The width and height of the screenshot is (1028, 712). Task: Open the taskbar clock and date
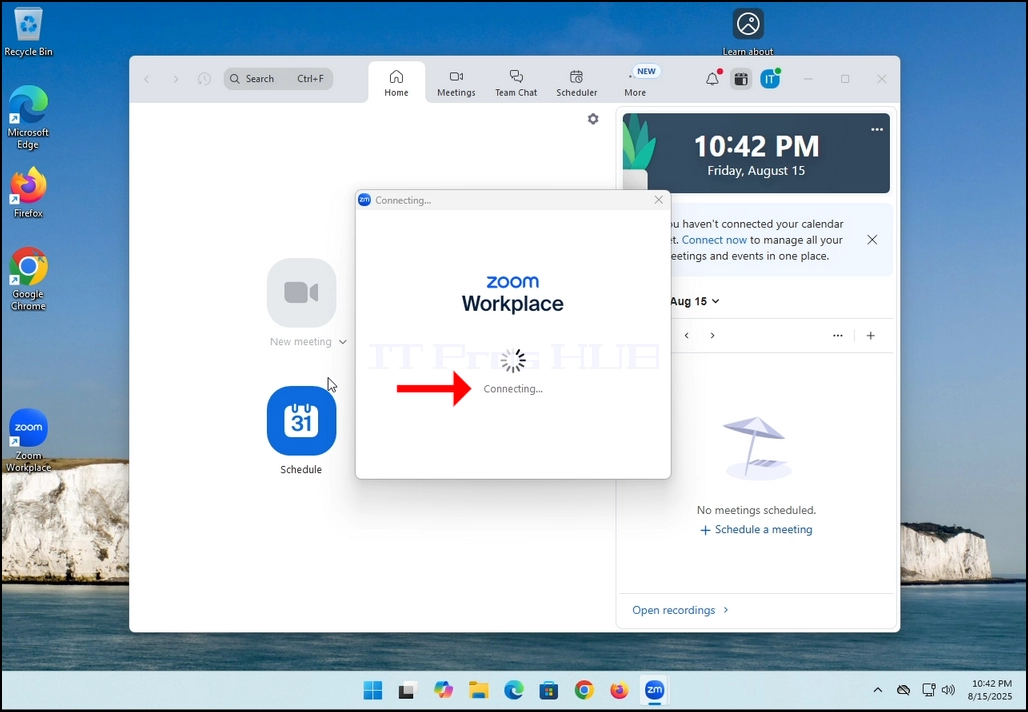pos(991,690)
